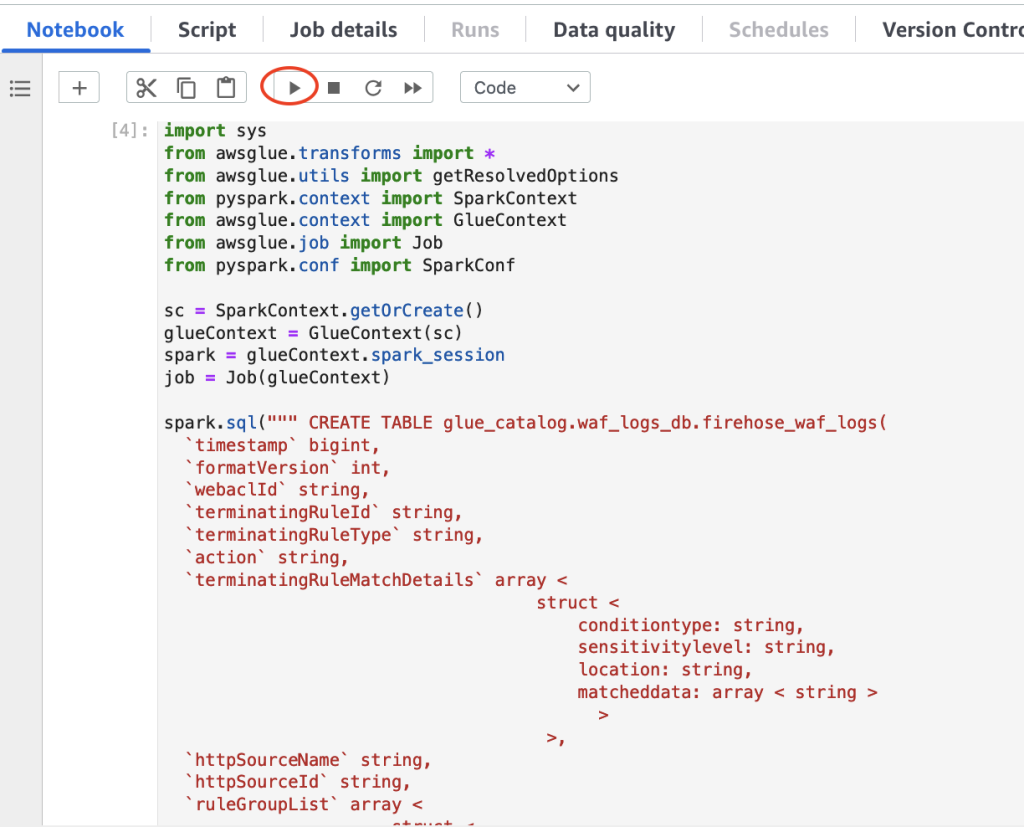
Task: Click the `httpSourceName` string line
Action: point(308,760)
